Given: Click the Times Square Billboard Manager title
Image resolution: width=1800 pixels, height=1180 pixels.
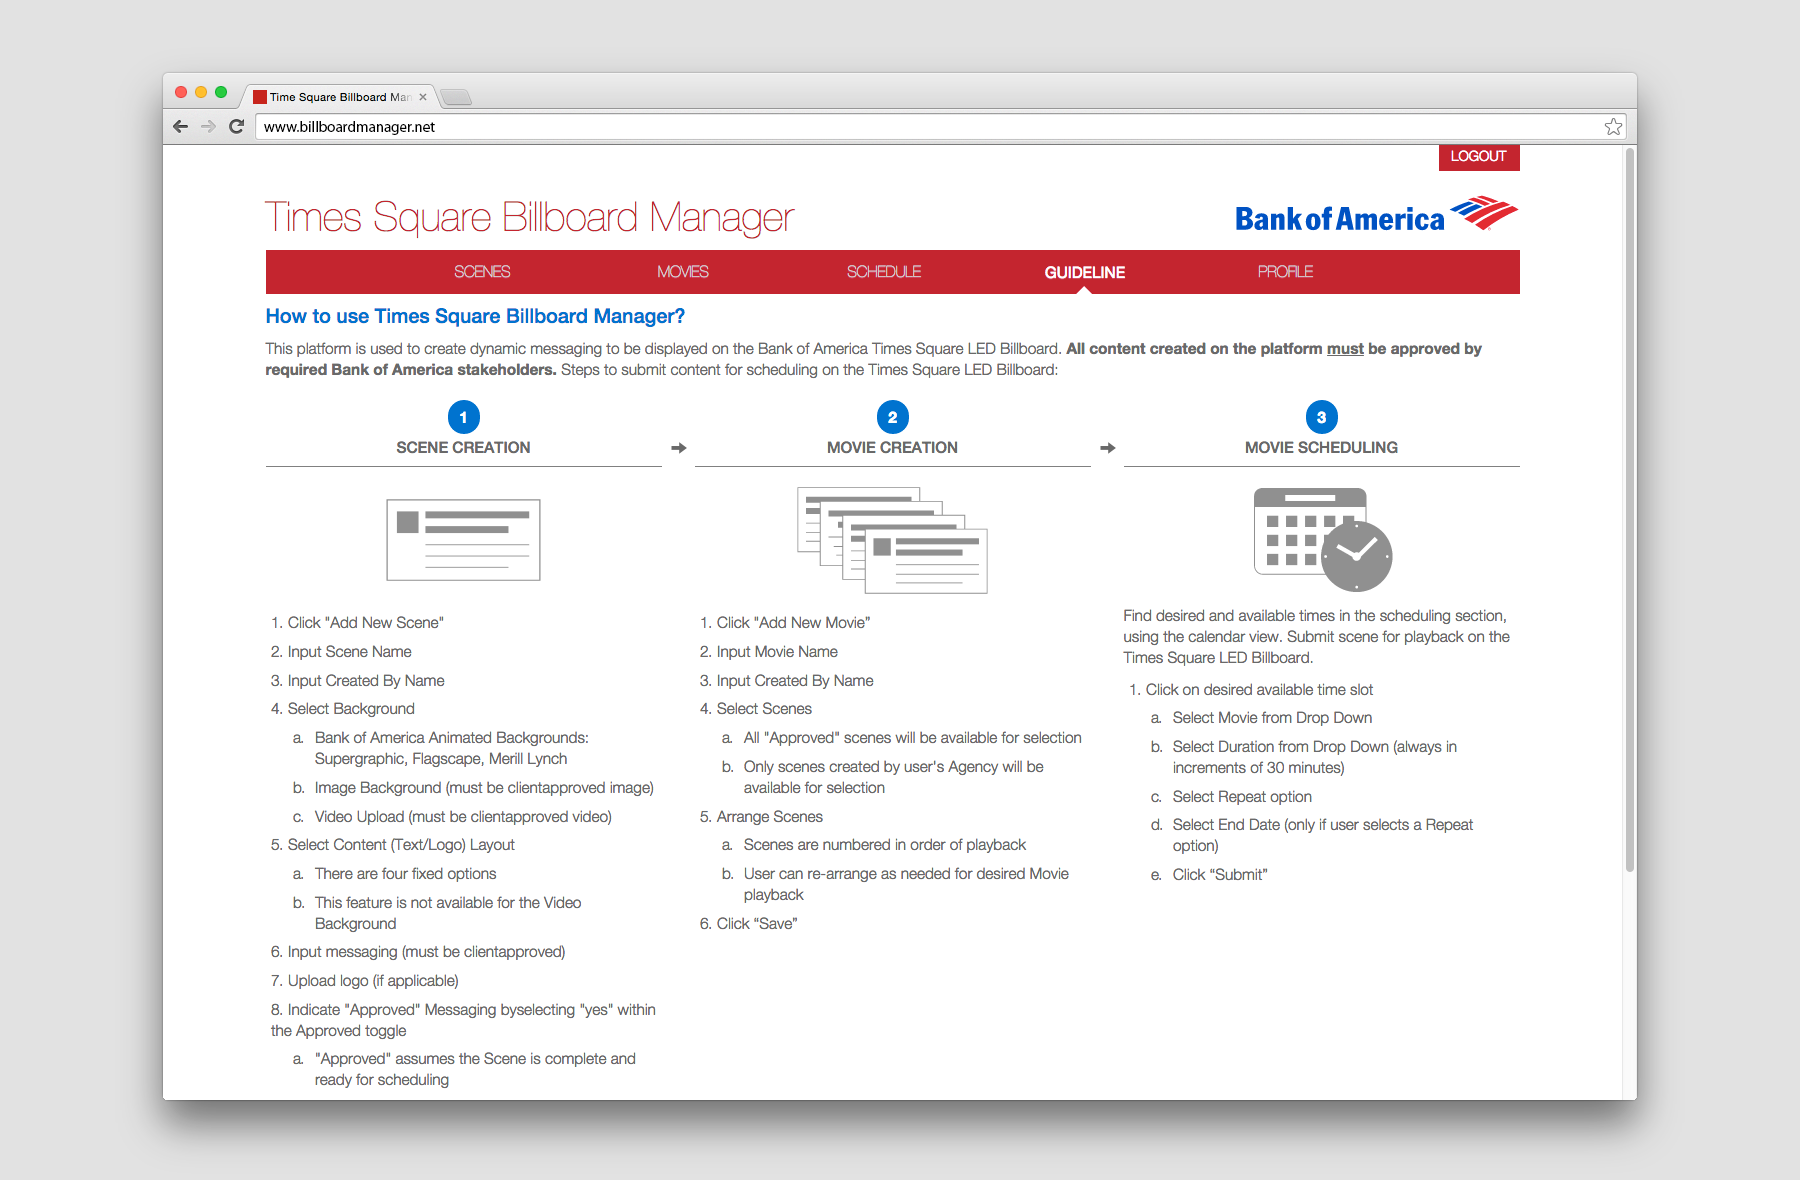Looking at the screenshot, I should [x=529, y=217].
